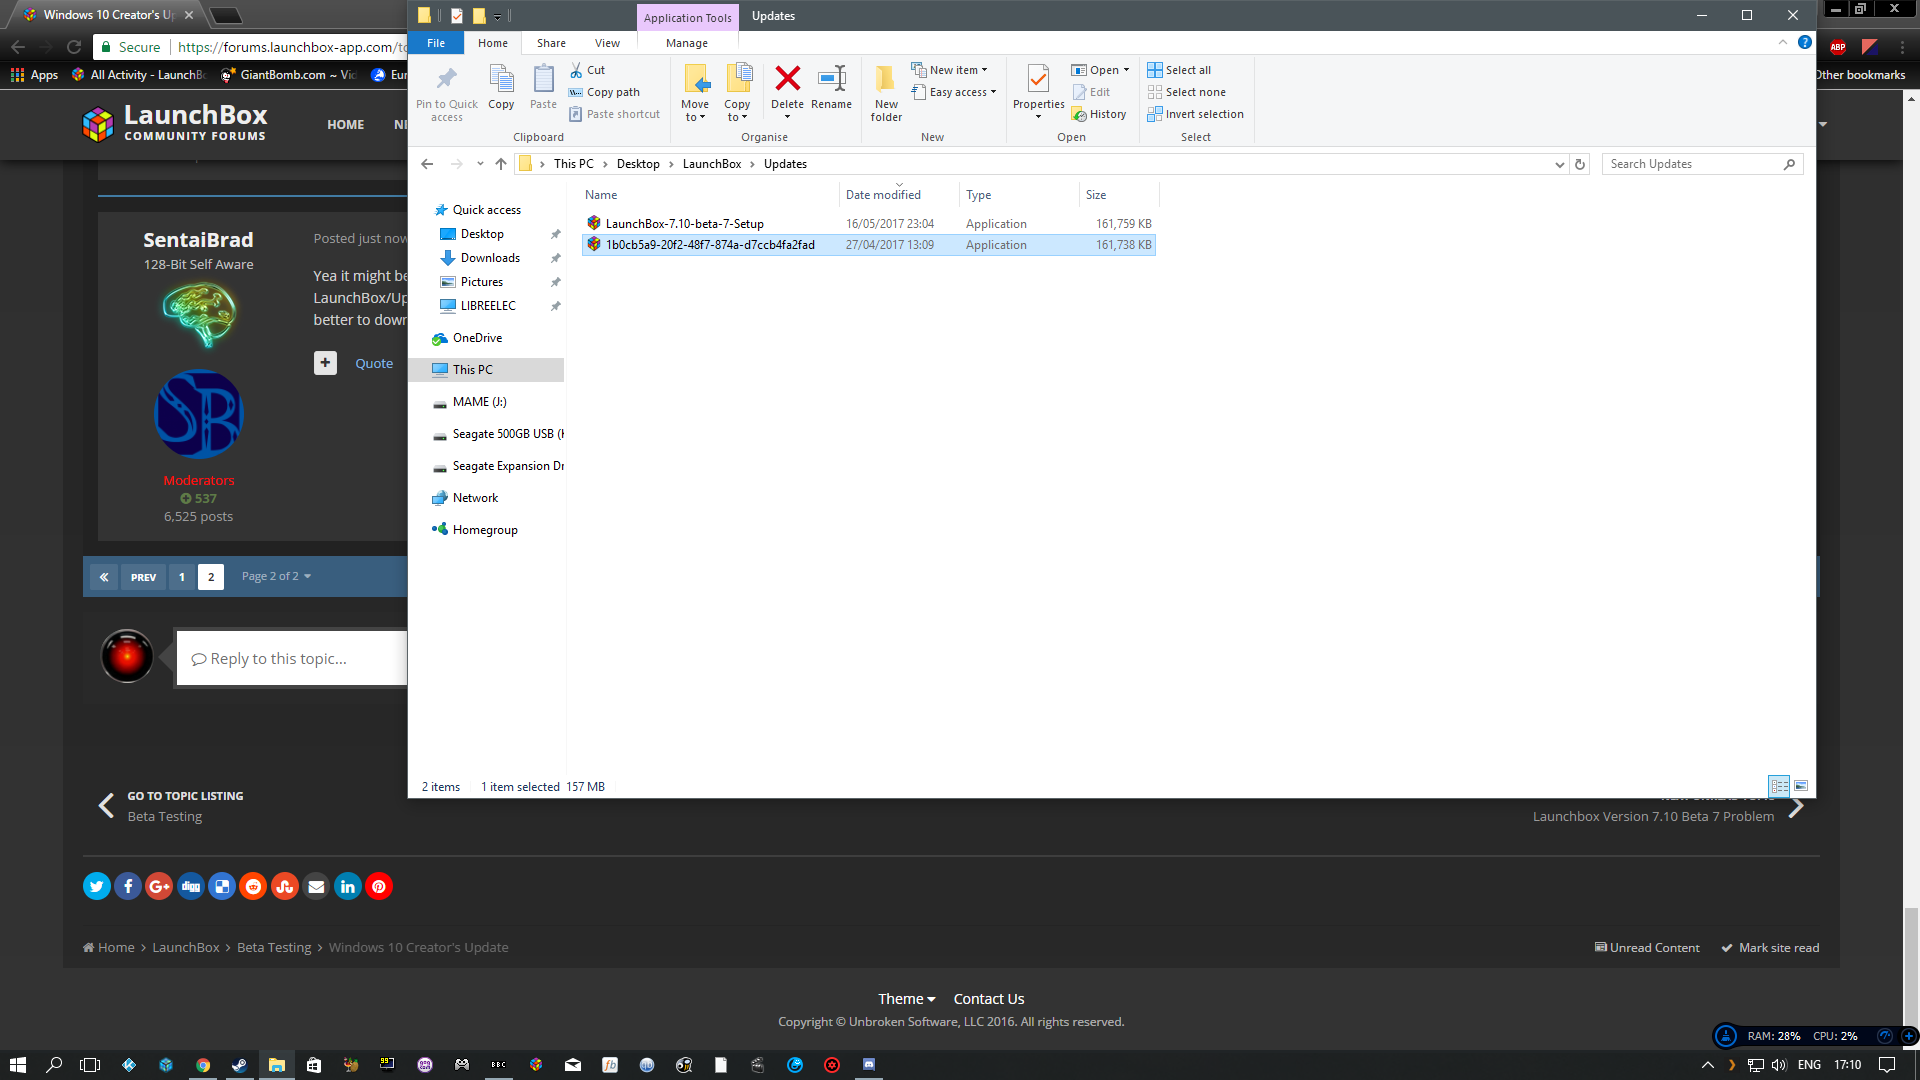Viewport: 1920px width, 1080px height.
Task: Choose Copy path in the ribbon
Action: [605, 92]
